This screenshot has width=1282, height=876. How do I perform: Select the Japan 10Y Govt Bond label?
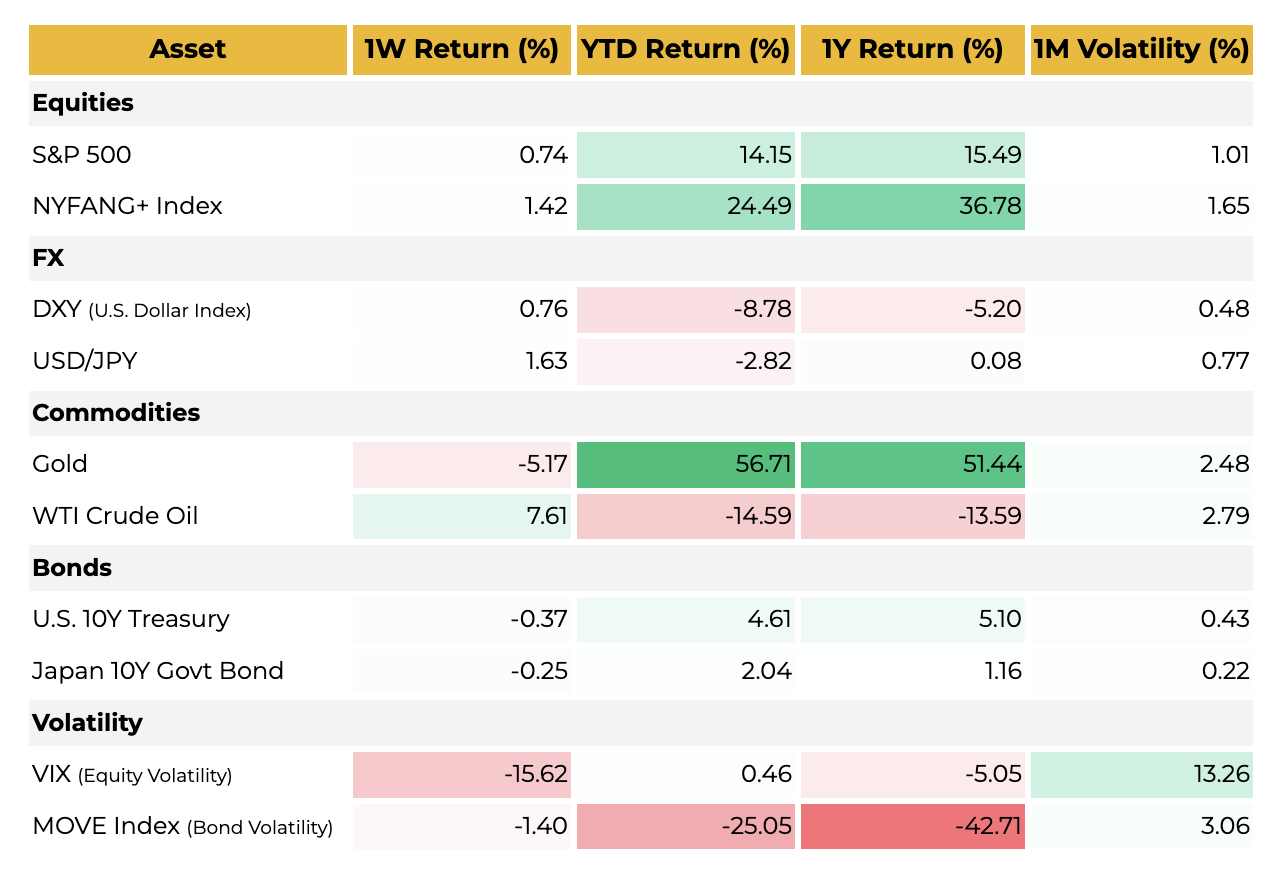click(x=158, y=671)
